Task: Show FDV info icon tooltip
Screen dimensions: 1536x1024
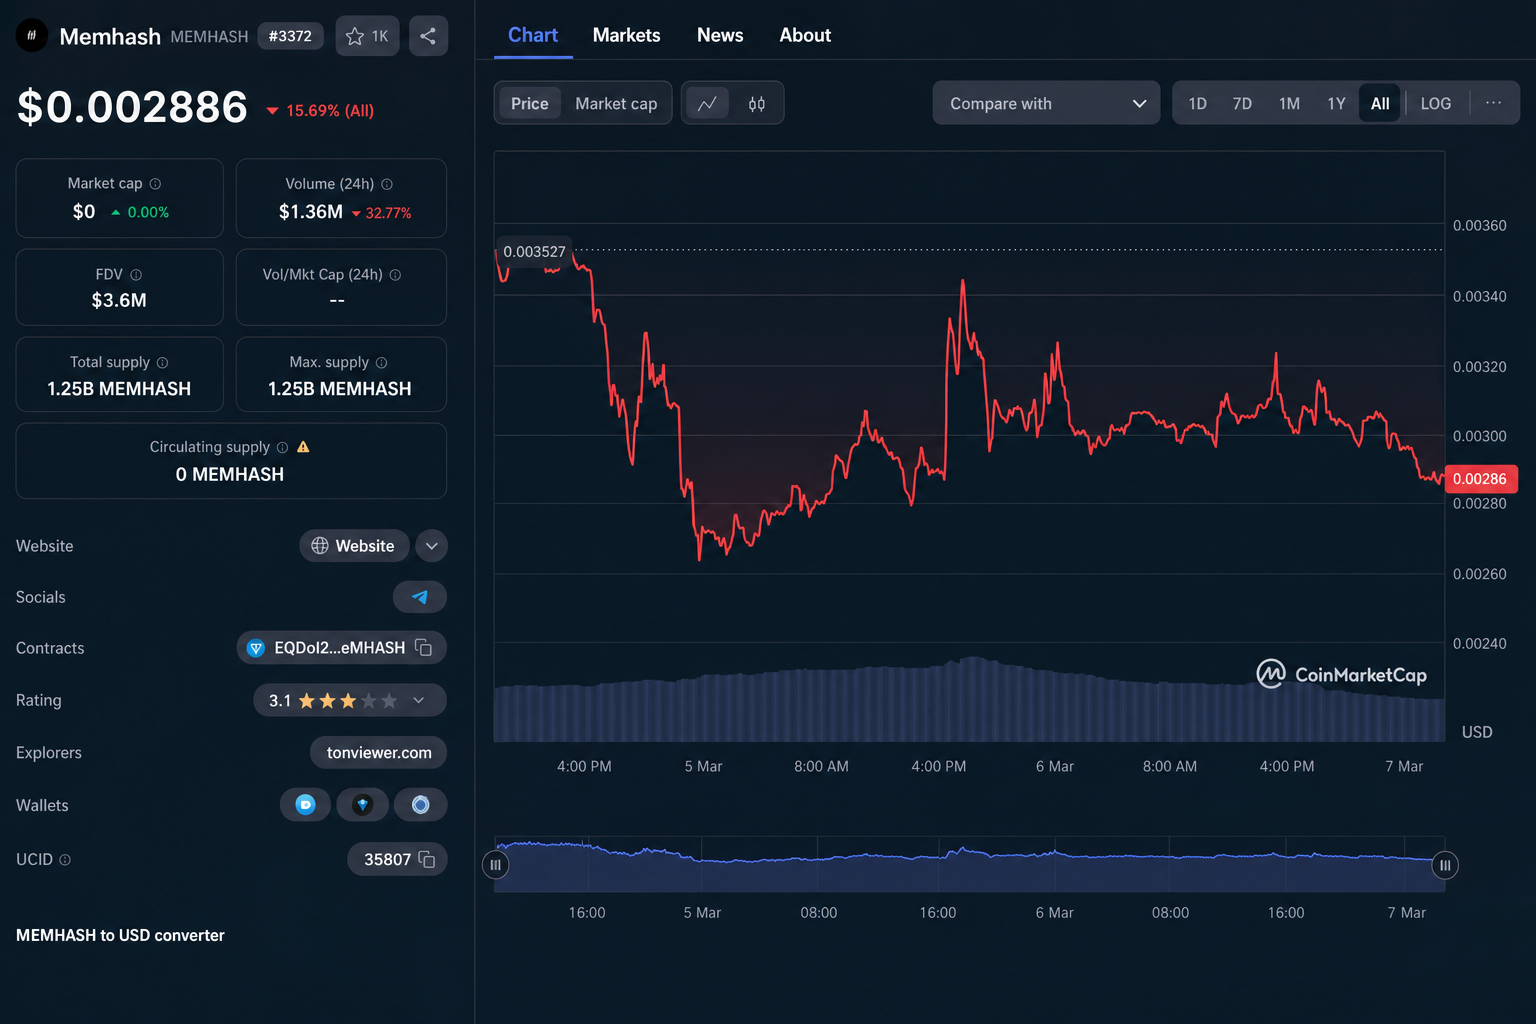Action: [x=136, y=275]
